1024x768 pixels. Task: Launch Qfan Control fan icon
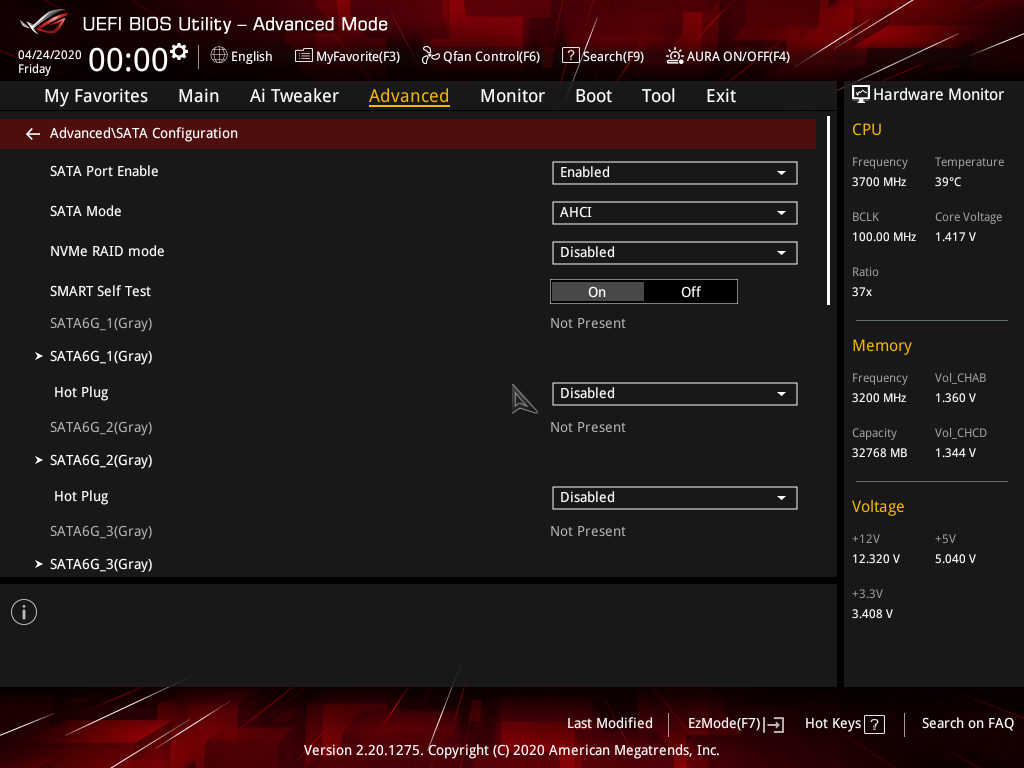point(430,56)
